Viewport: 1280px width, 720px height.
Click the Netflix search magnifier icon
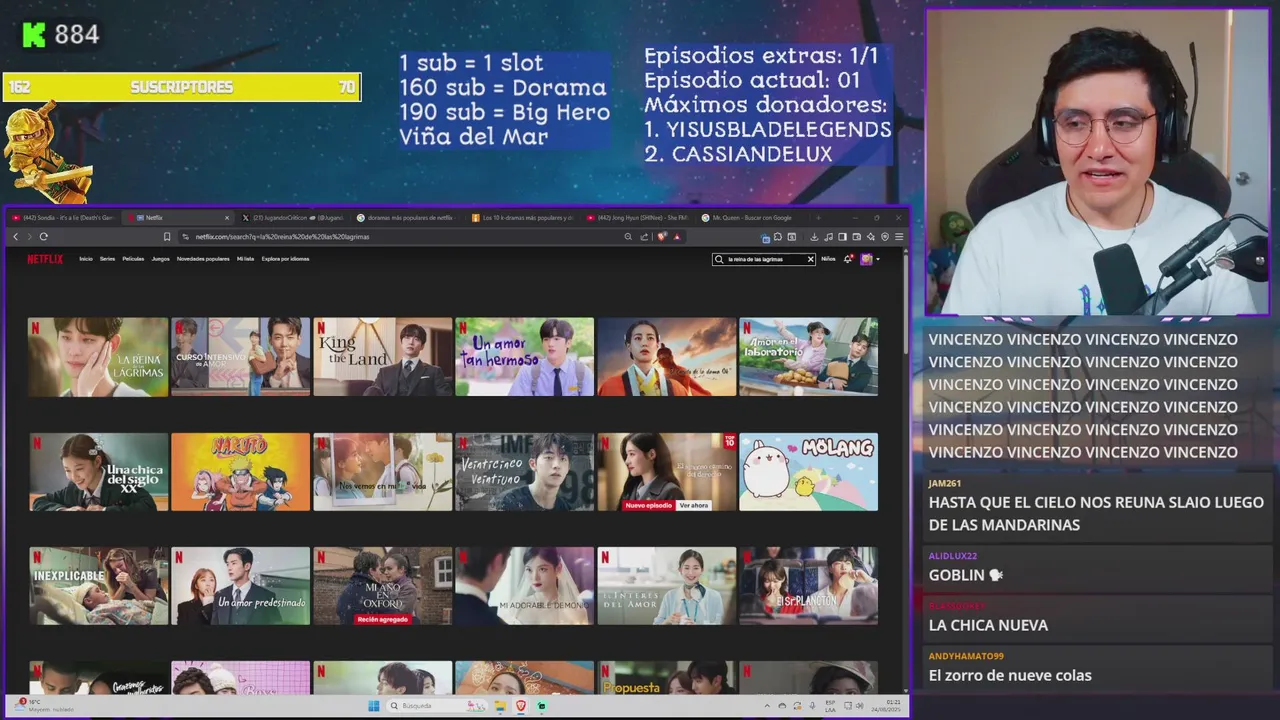719,259
